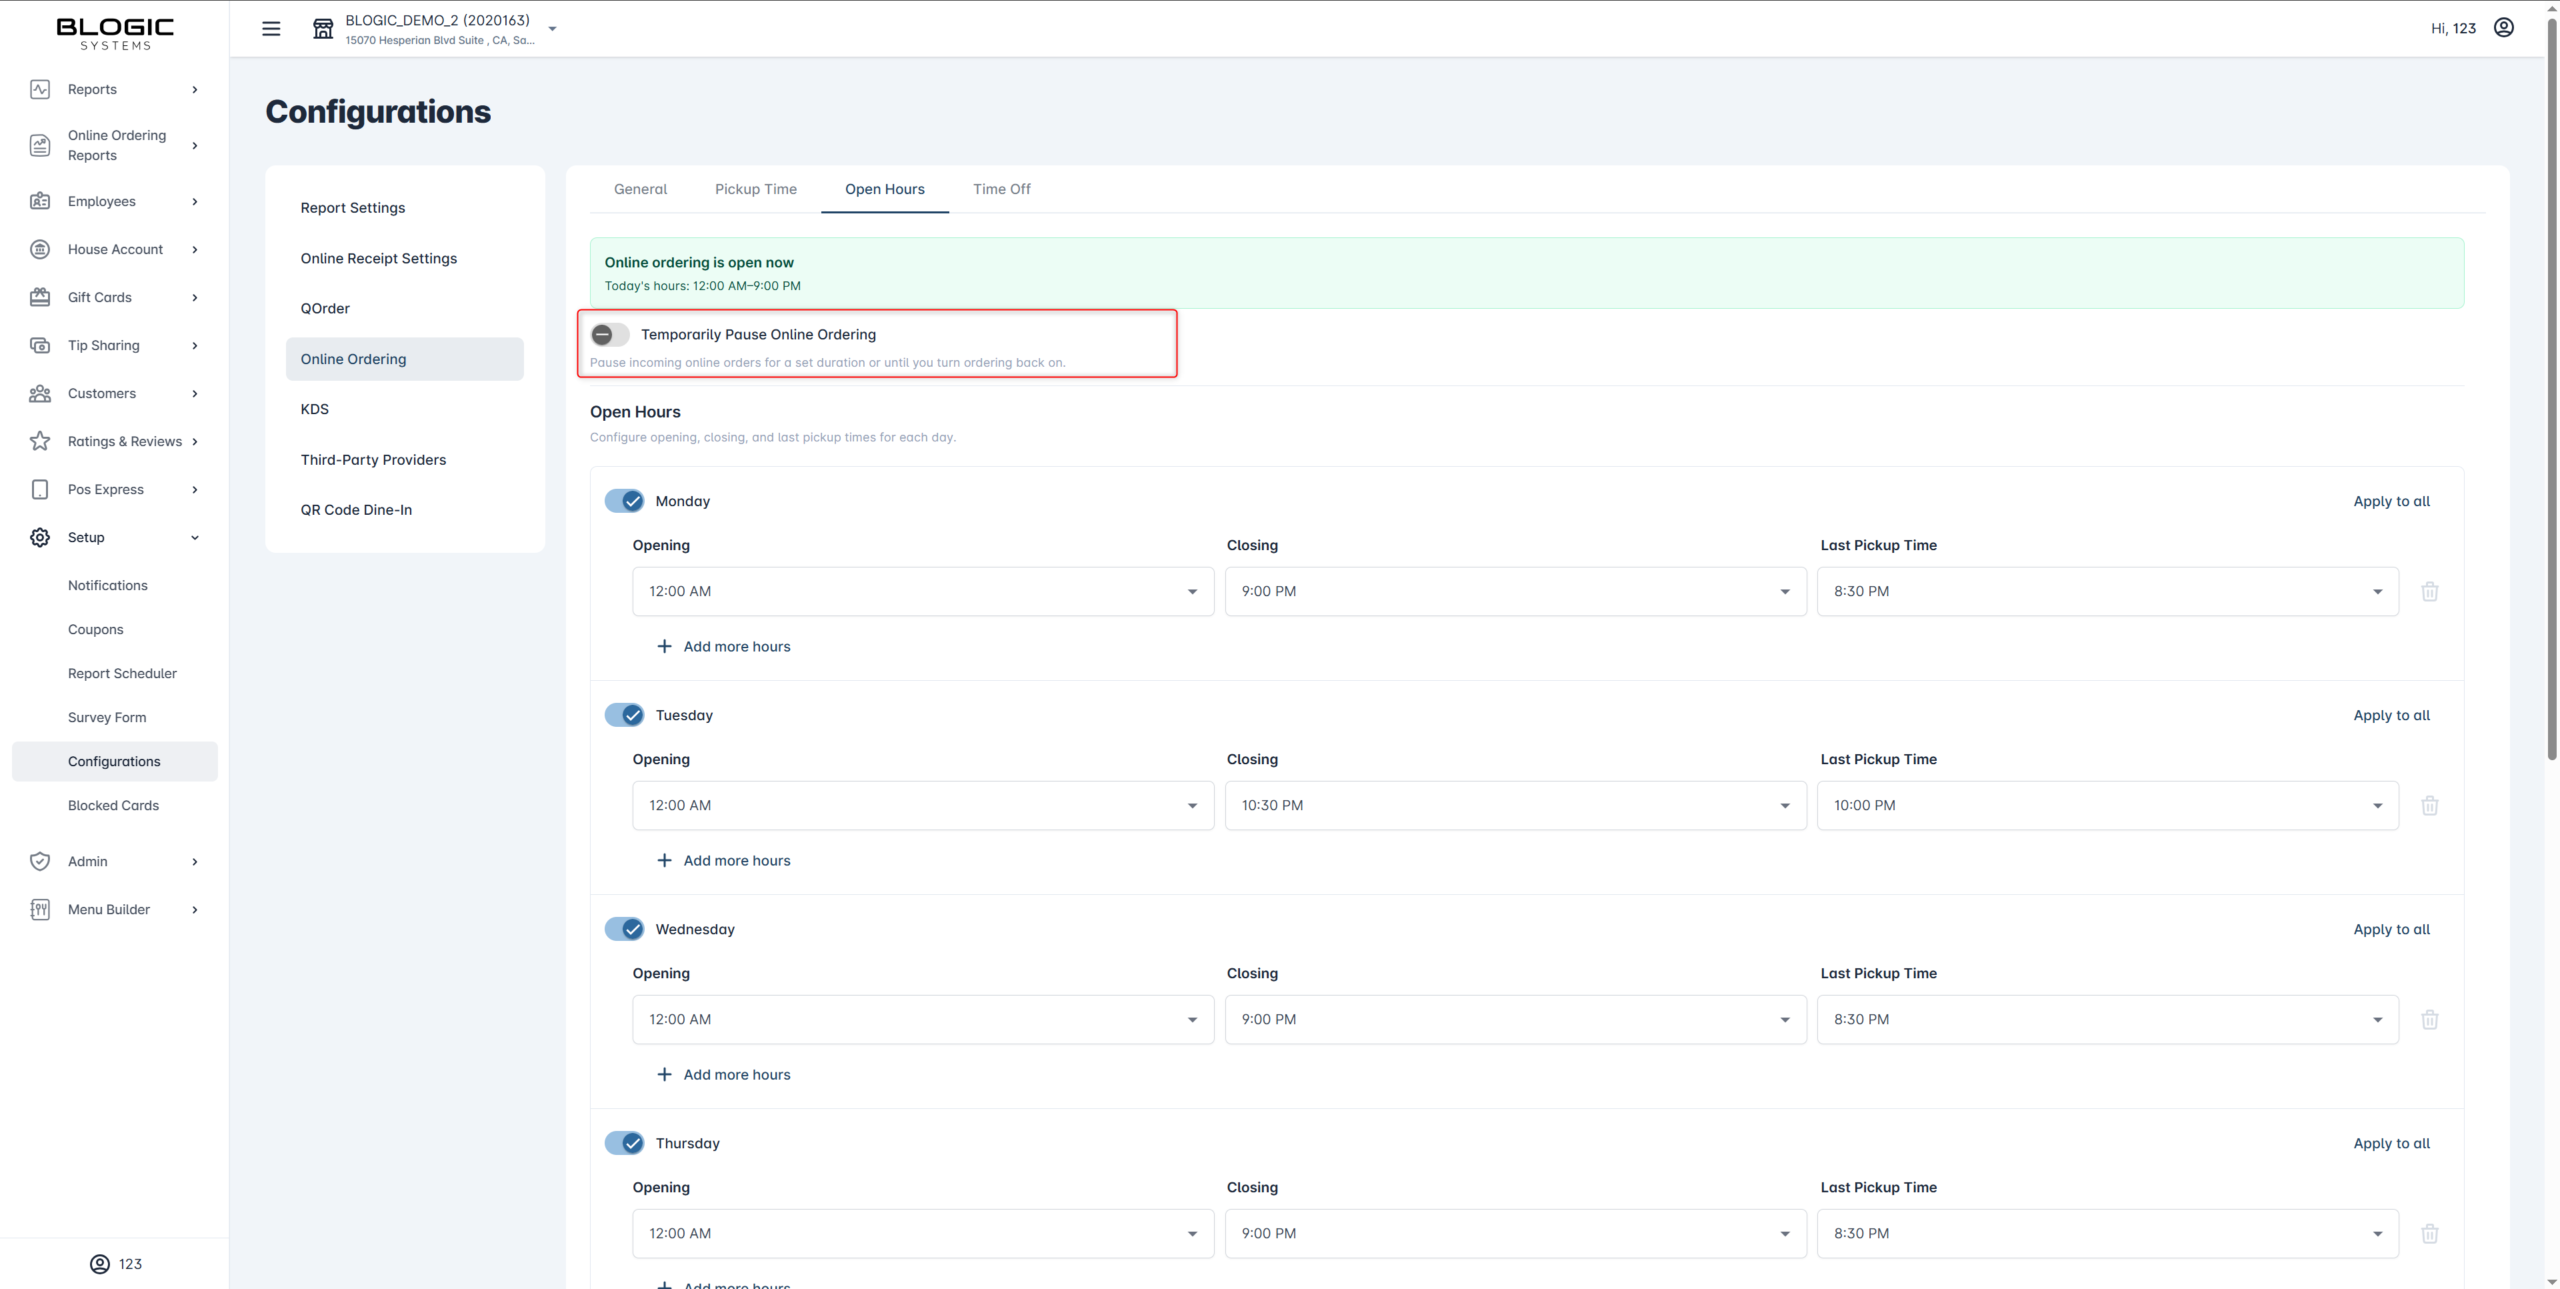The width and height of the screenshot is (2560, 1289).
Task: Delete Monday hours with trash icon
Action: 2429,591
